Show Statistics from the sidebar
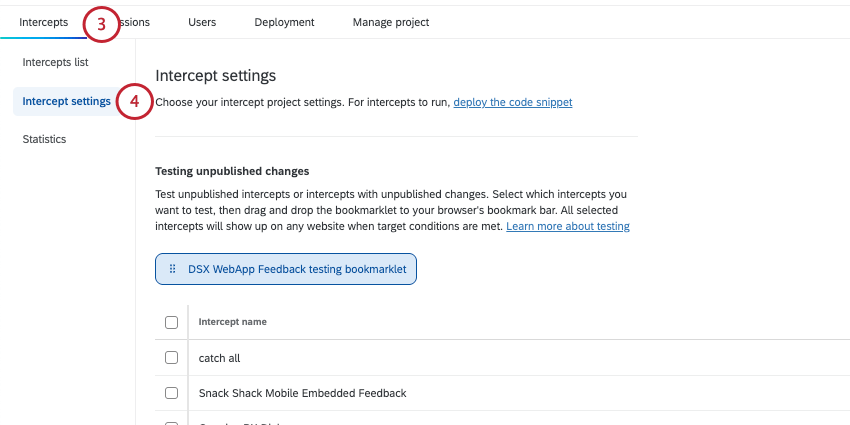Viewport: 850px width, 425px height. [44, 139]
